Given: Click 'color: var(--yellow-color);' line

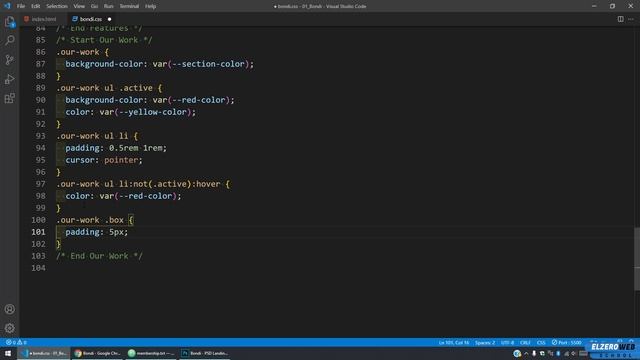Looking at the screenshot, I should (x=131, y=112).
